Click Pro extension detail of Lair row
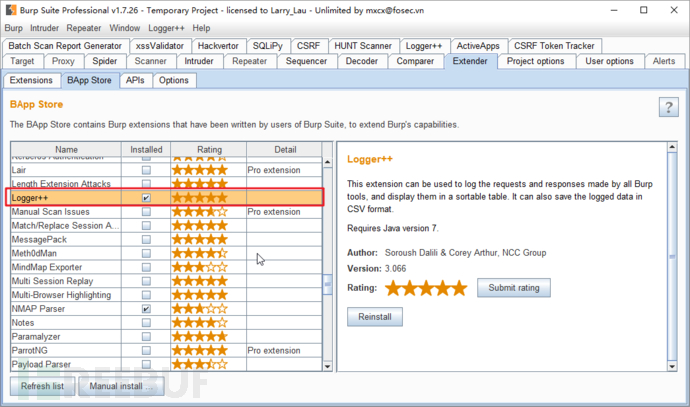The width and height of the screenshot is (690, 407). click(x=274, y=170)
